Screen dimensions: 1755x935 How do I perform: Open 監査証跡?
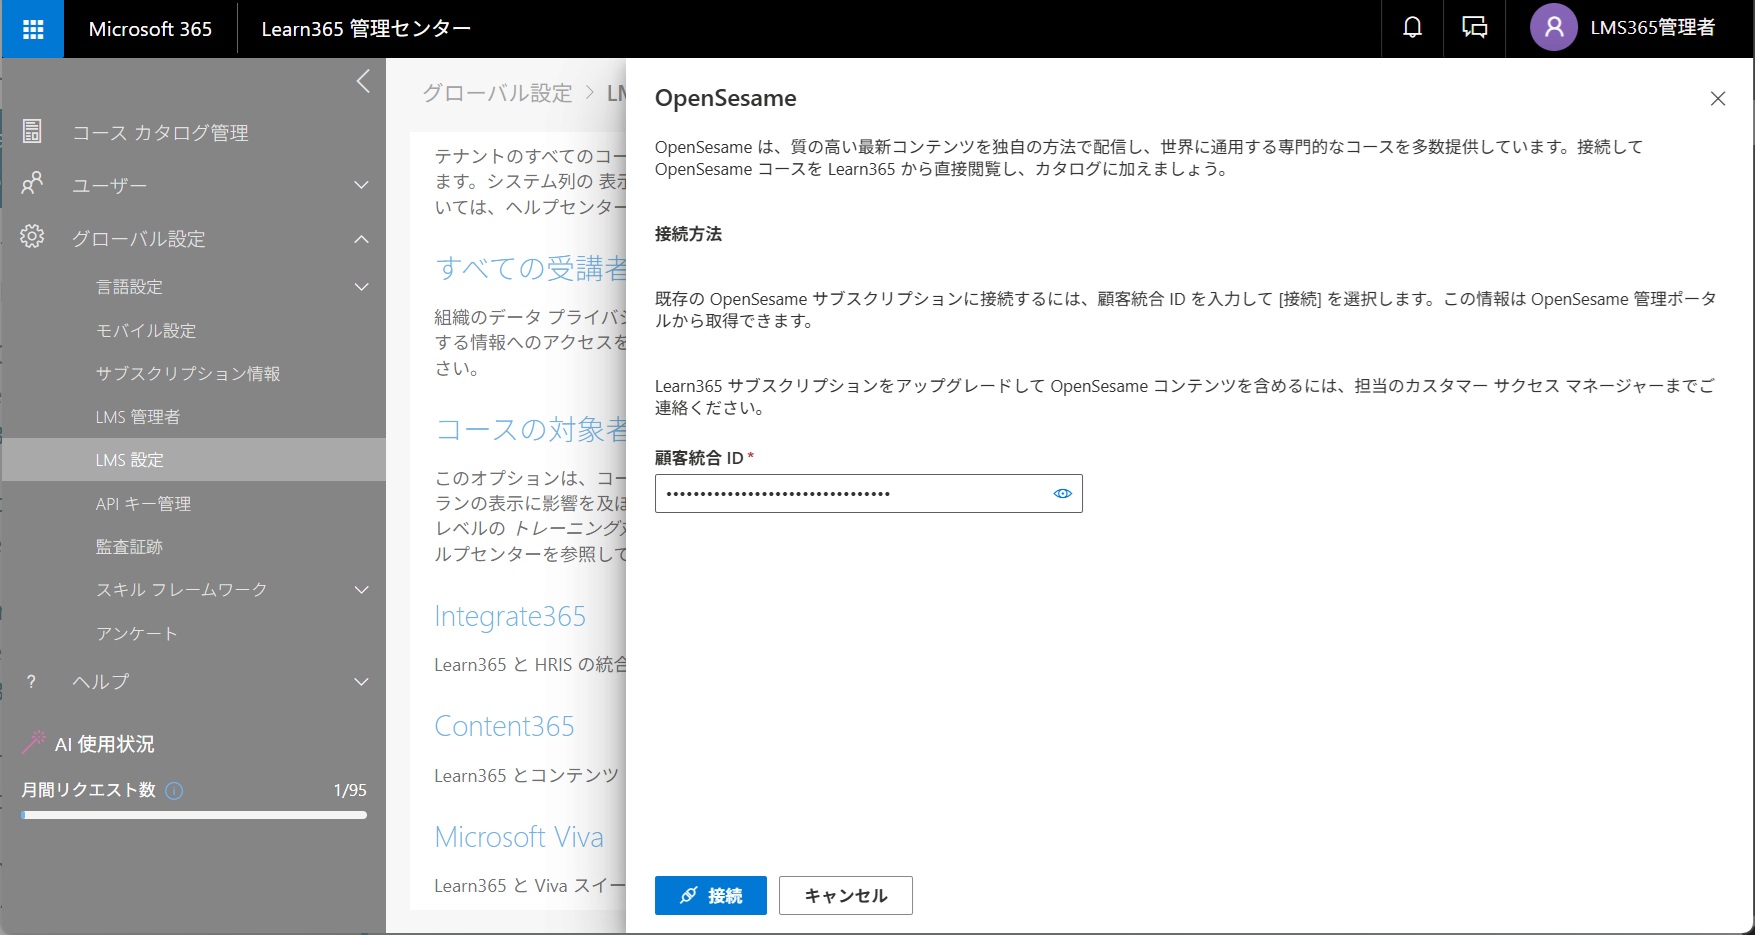[x=129, y=547]
